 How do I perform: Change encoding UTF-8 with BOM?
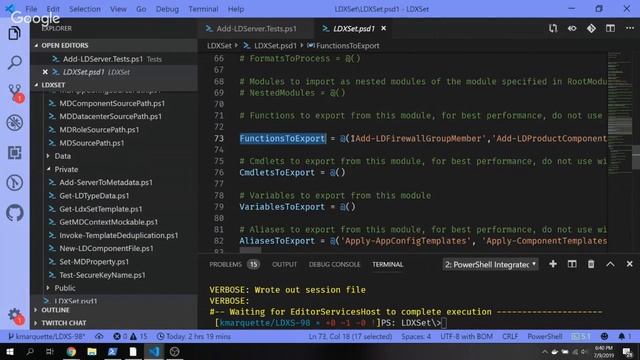click(466, 336)
